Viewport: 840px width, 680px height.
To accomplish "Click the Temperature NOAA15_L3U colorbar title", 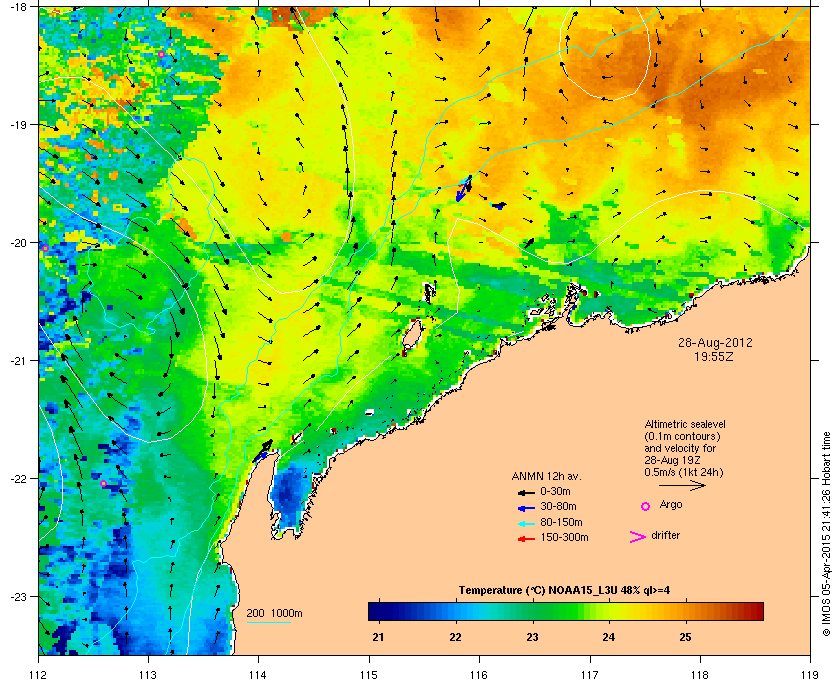I will (x=564, y=591).
